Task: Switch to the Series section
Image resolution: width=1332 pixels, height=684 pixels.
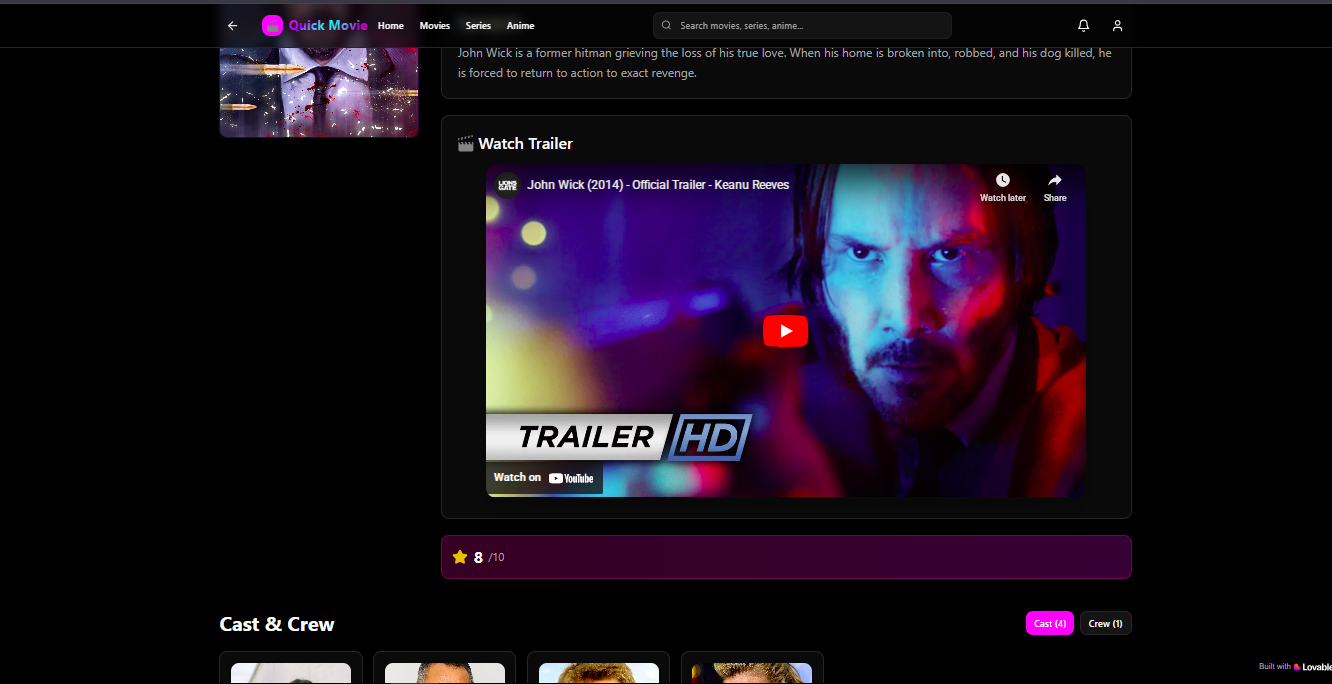Action: click(x=478, y=25)
